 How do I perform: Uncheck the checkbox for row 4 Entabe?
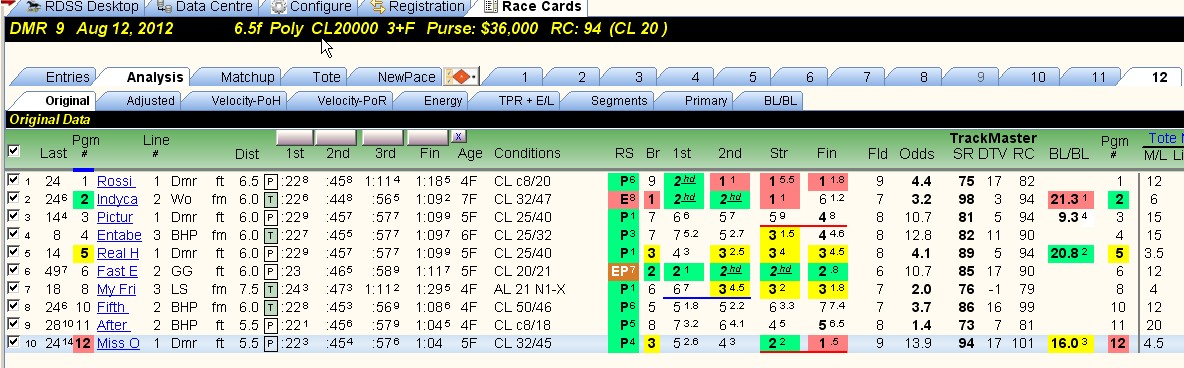coord(13,235)
